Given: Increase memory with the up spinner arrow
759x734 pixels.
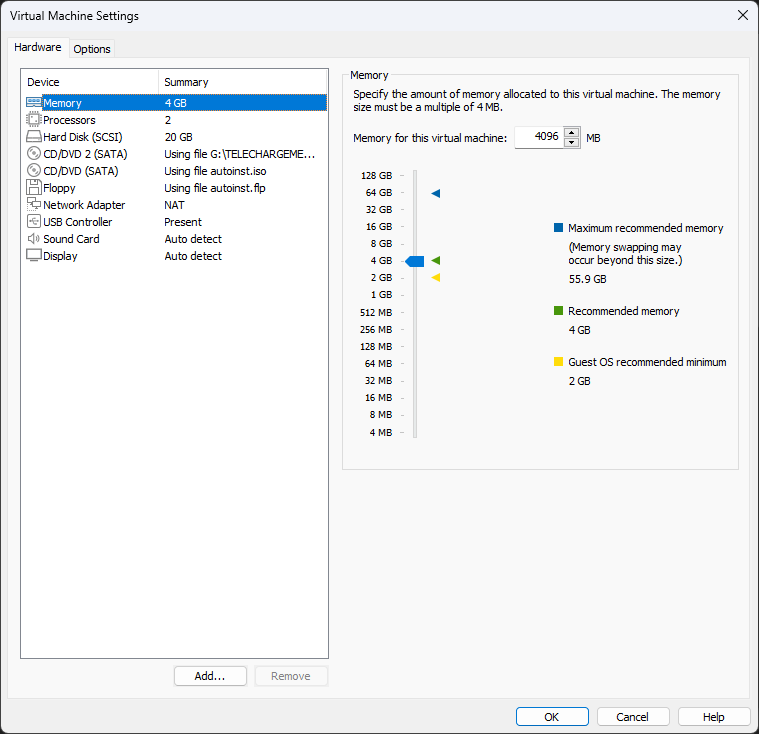Looking at the screenshot, I should 572,132.
